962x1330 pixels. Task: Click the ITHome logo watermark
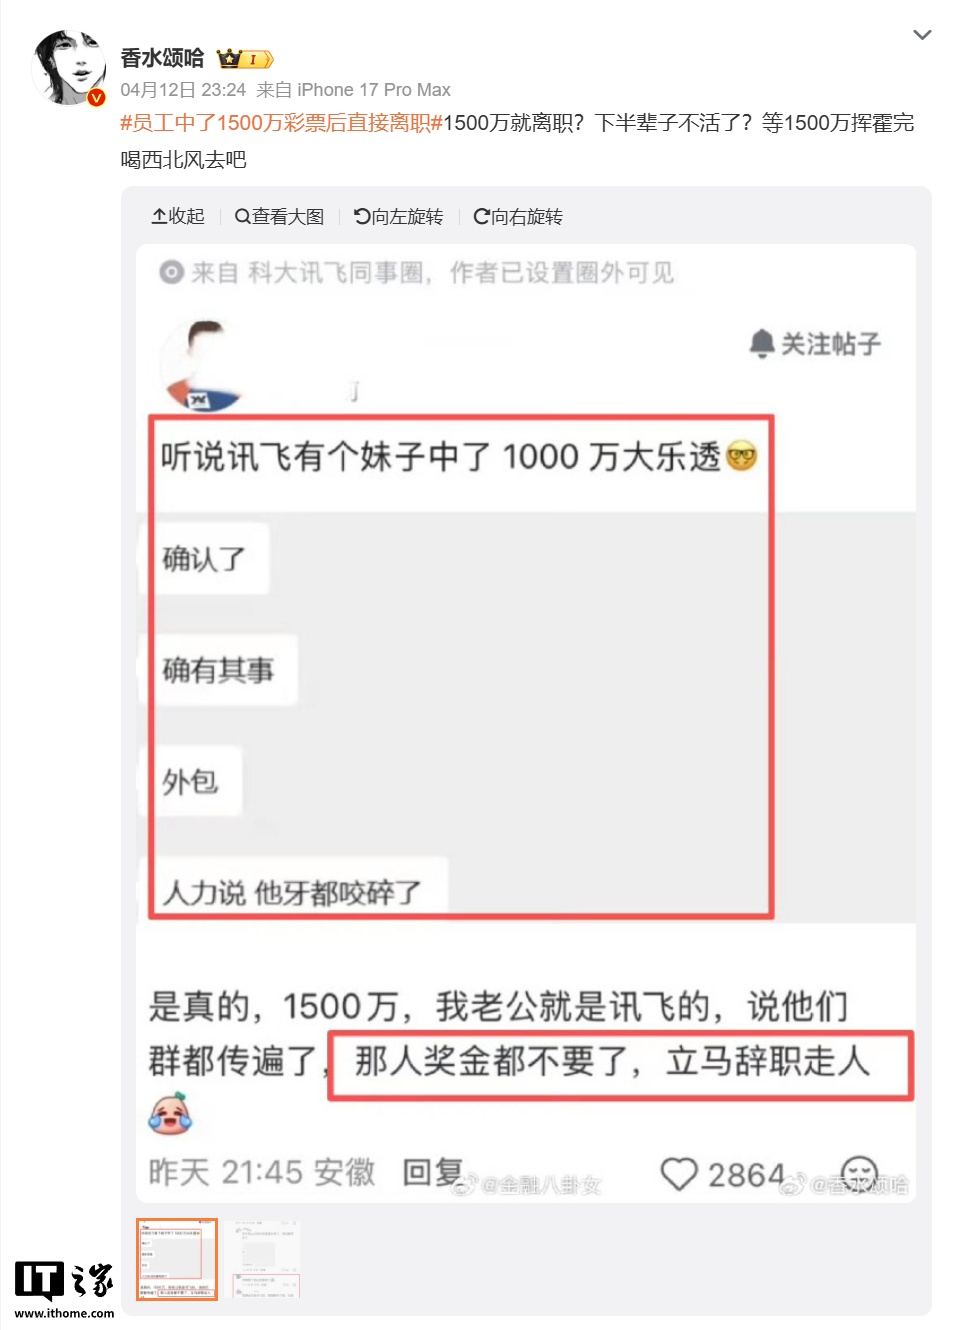click(64, 1289)
